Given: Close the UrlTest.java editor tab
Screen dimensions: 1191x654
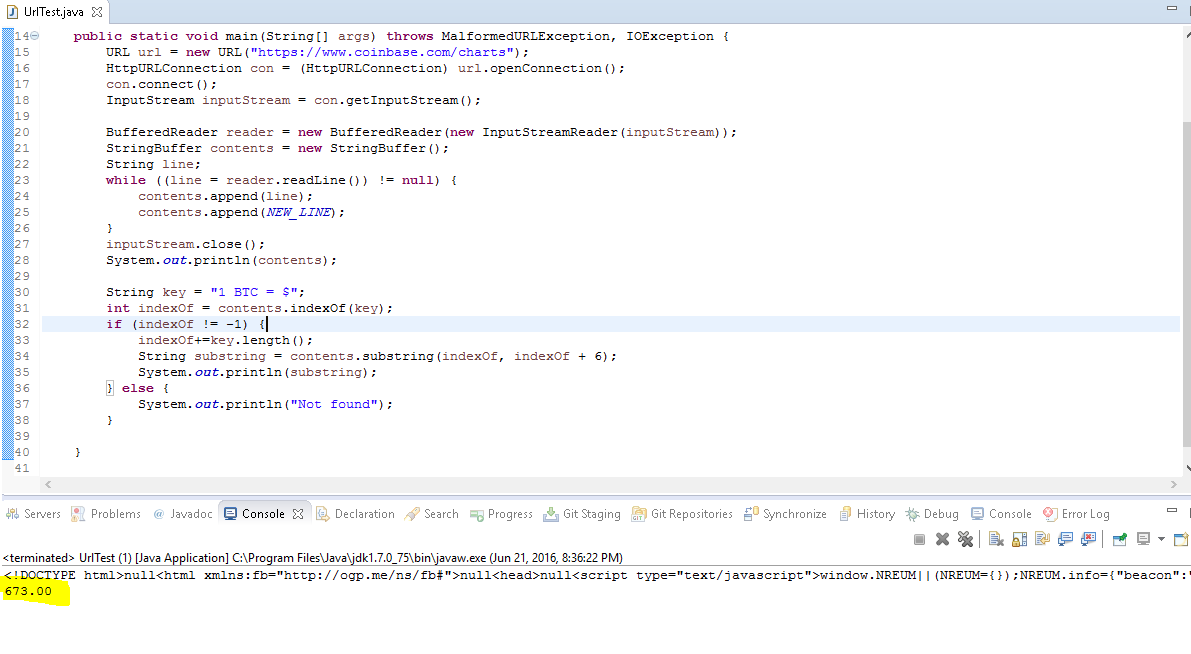Looking at the screenshot, I should click(x=97, y=12).
